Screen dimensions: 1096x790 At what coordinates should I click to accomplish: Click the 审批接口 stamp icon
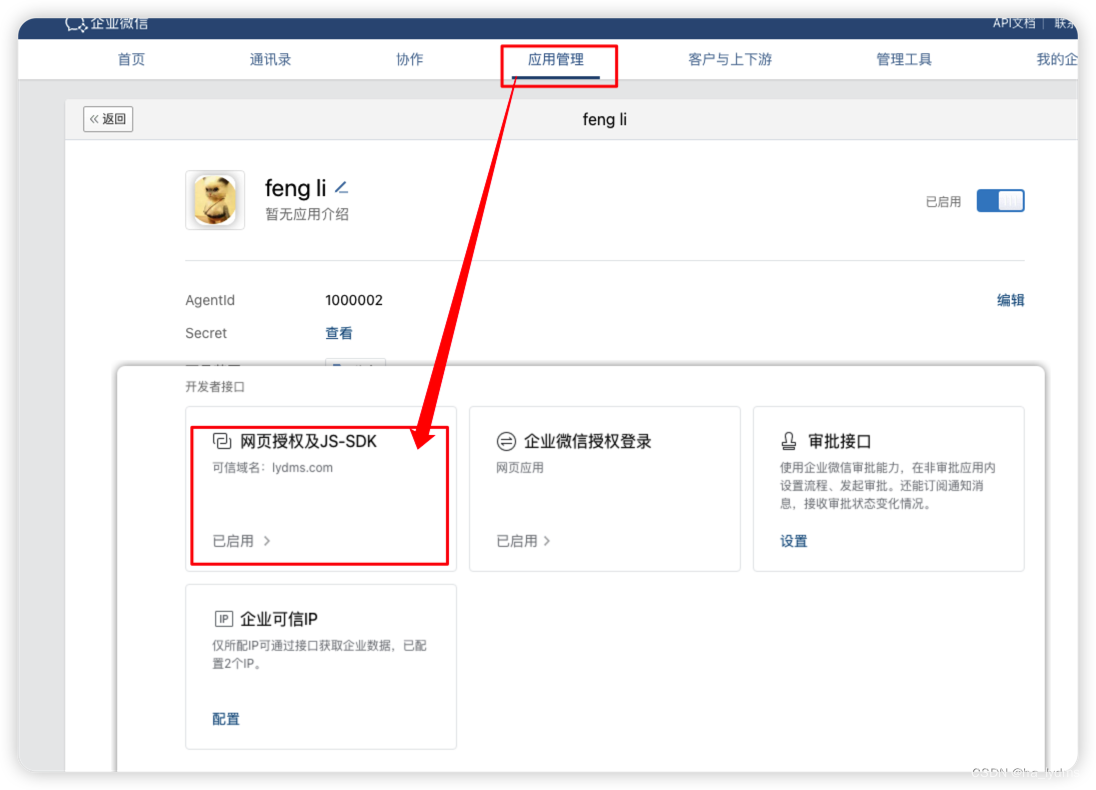(x=788, y=441)
